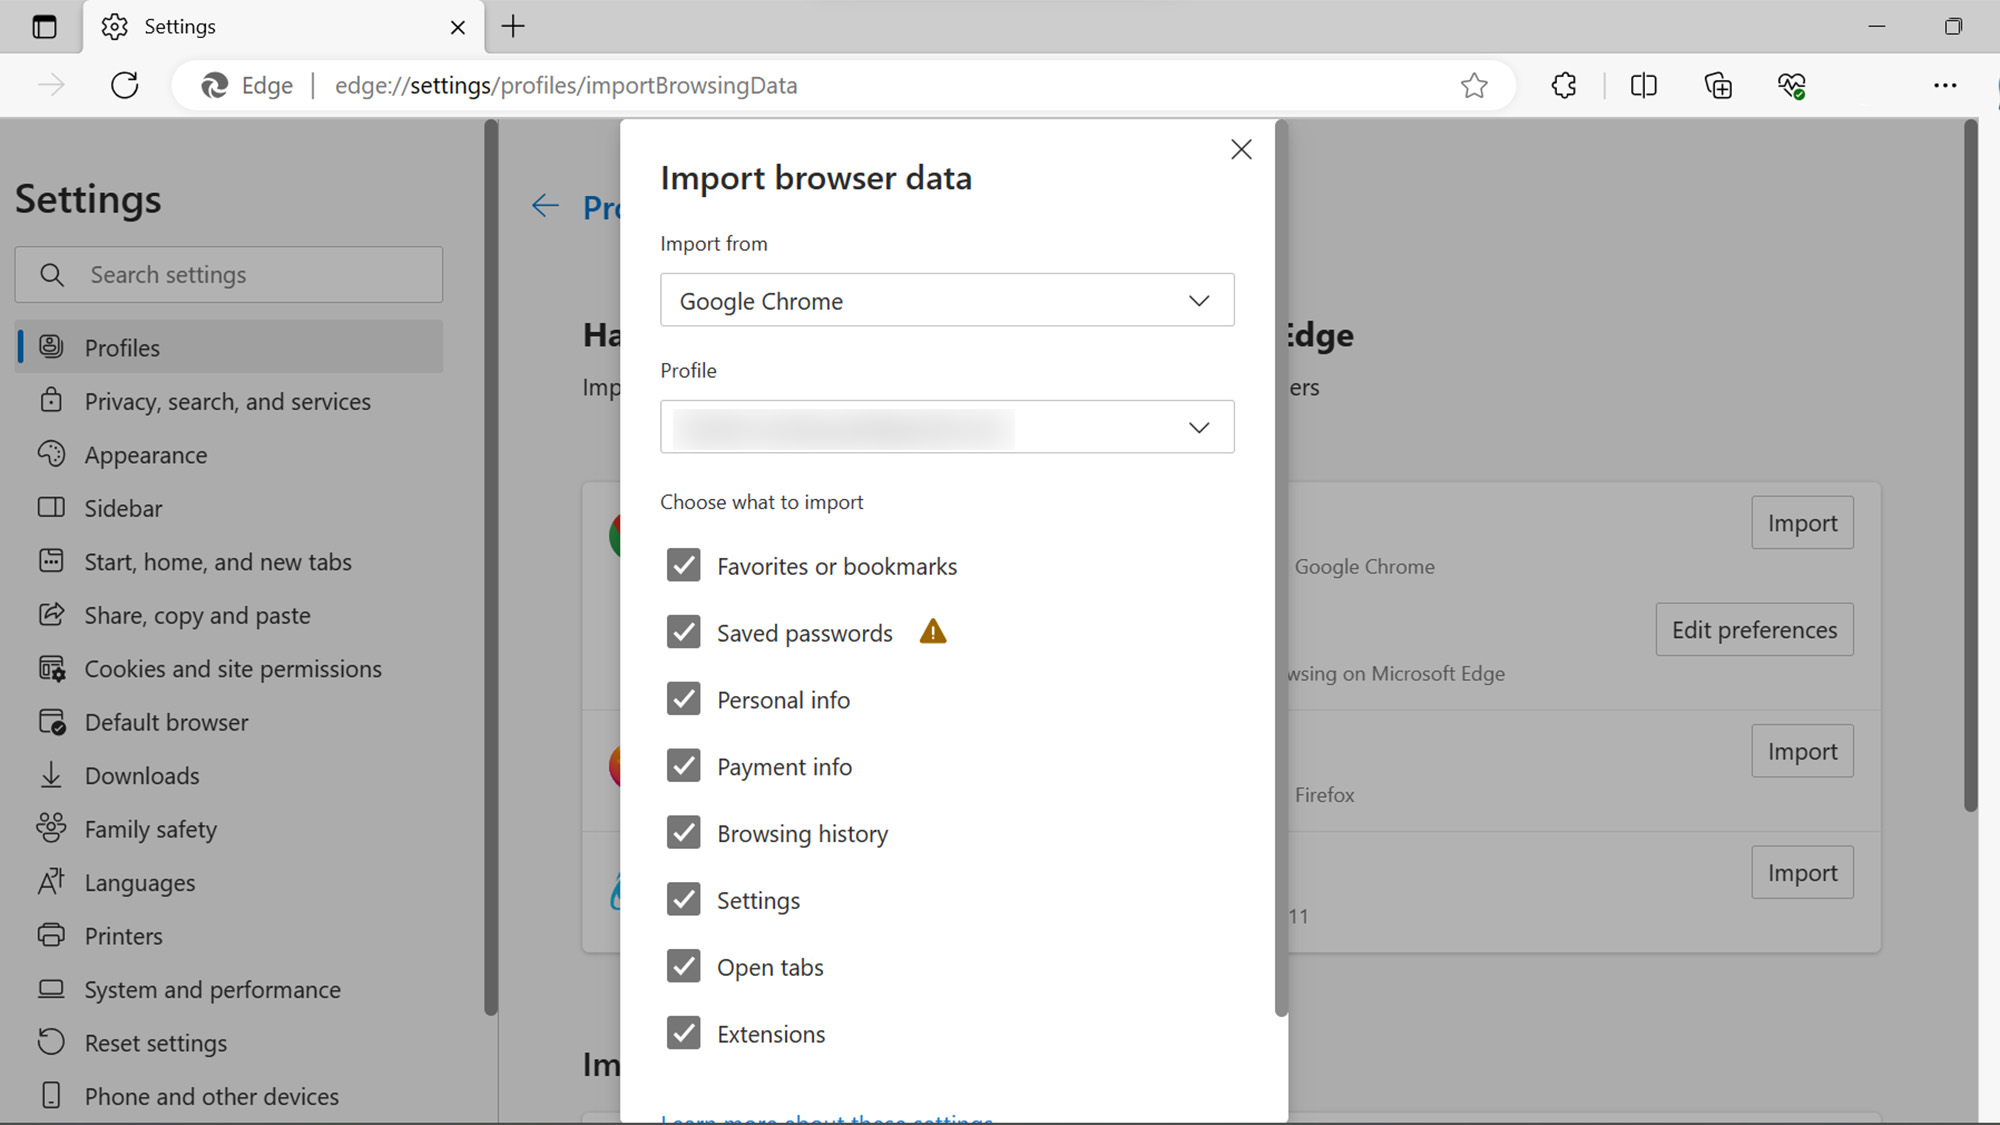The image size is (2000, 1125).
Task: Select the Appearance palette icon
Action: click(51, 455)
